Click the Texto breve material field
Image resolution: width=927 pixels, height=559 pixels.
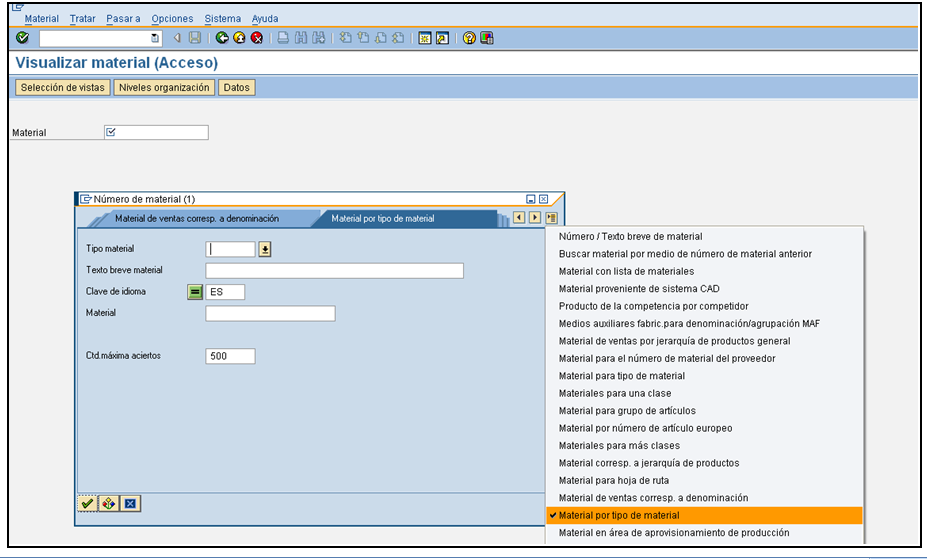point(335,271)
